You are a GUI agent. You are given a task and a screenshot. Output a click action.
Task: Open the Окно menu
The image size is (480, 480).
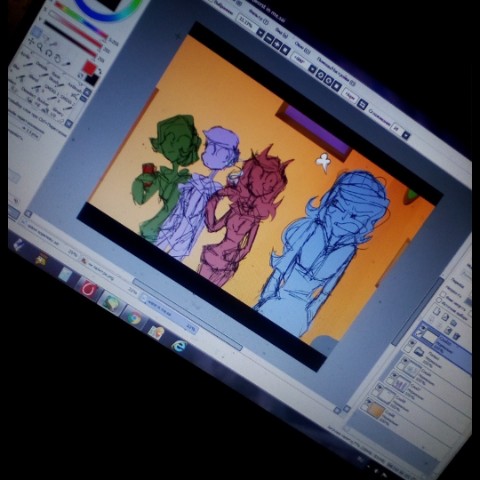click(x=303, y=47)
